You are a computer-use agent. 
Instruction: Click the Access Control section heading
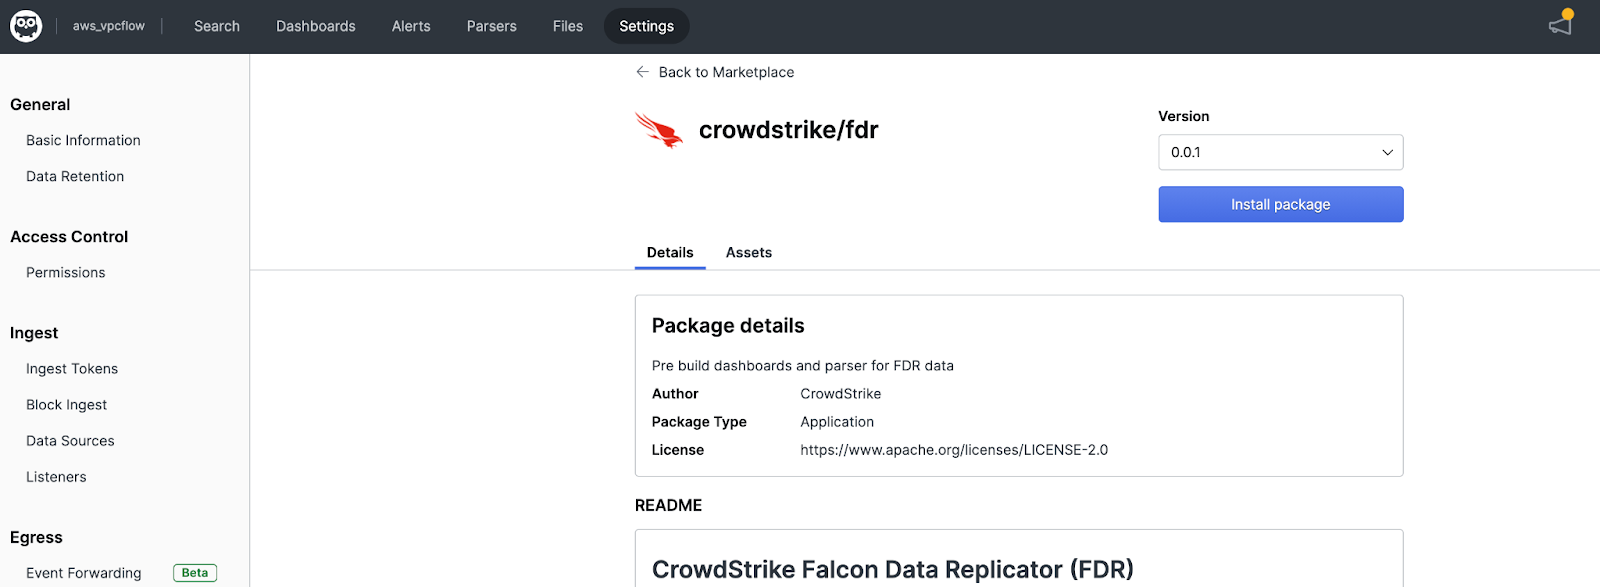69,237
